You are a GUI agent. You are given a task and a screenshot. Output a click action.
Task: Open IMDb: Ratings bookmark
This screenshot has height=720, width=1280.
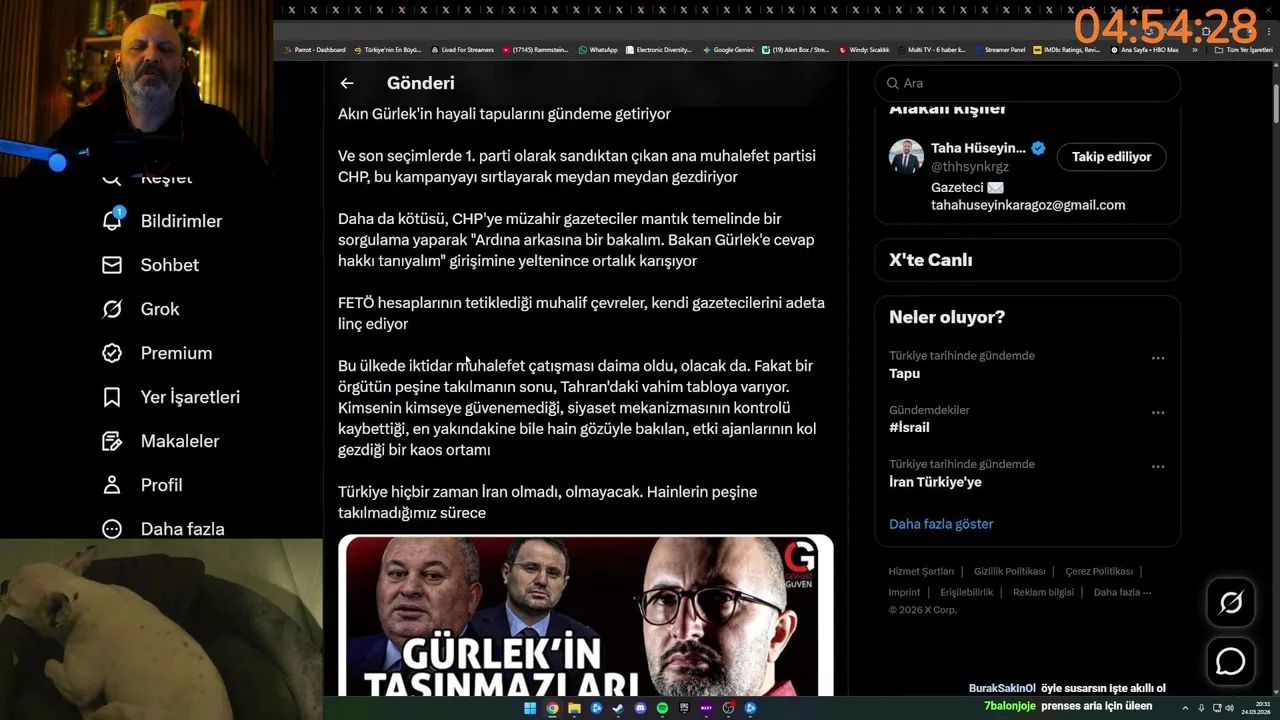click(x=1067, y=49)
